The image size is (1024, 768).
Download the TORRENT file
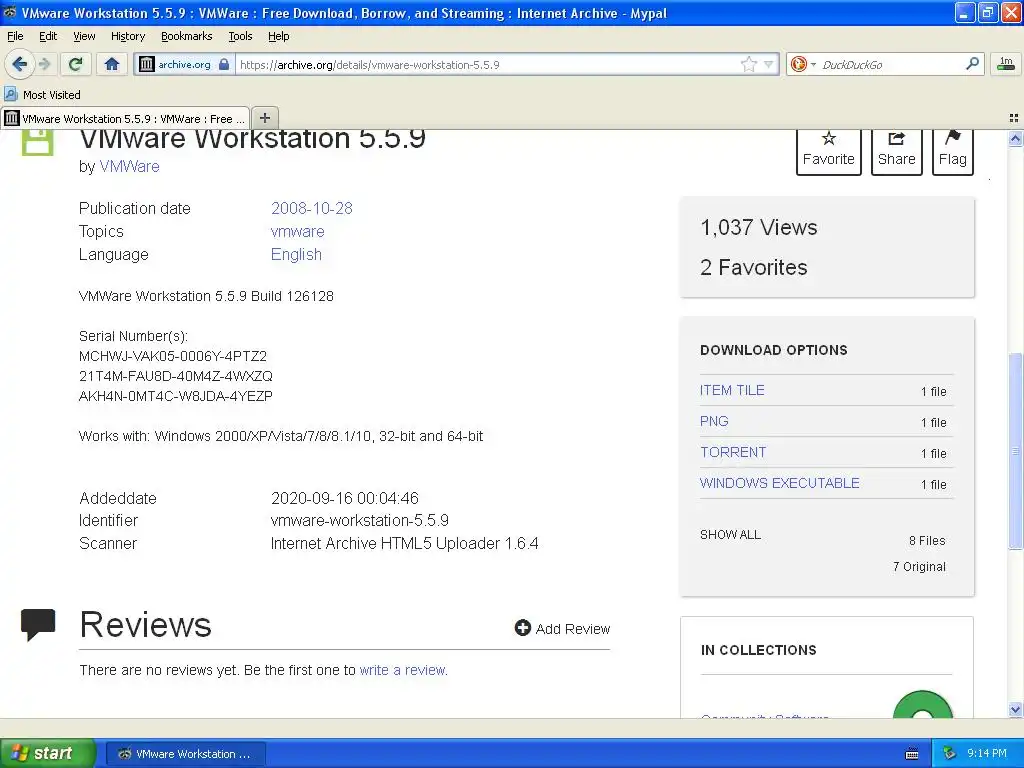733,452
